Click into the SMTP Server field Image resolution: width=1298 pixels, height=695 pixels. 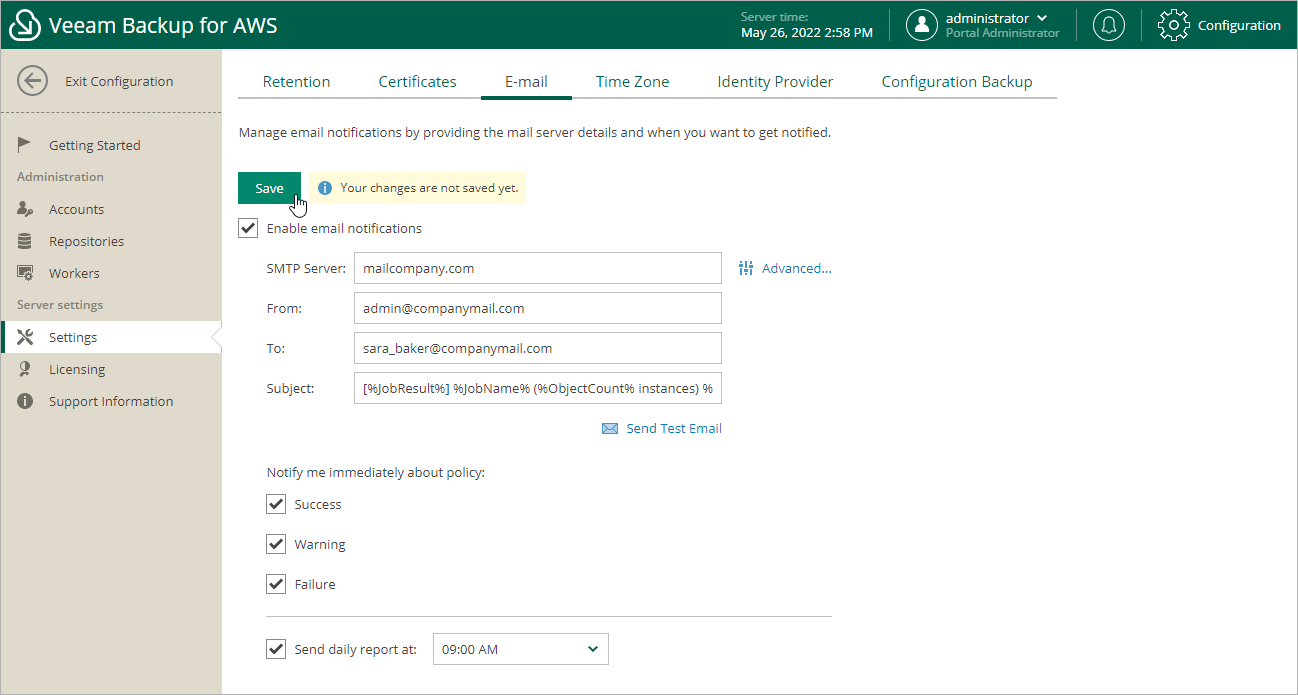pos(537,268)
